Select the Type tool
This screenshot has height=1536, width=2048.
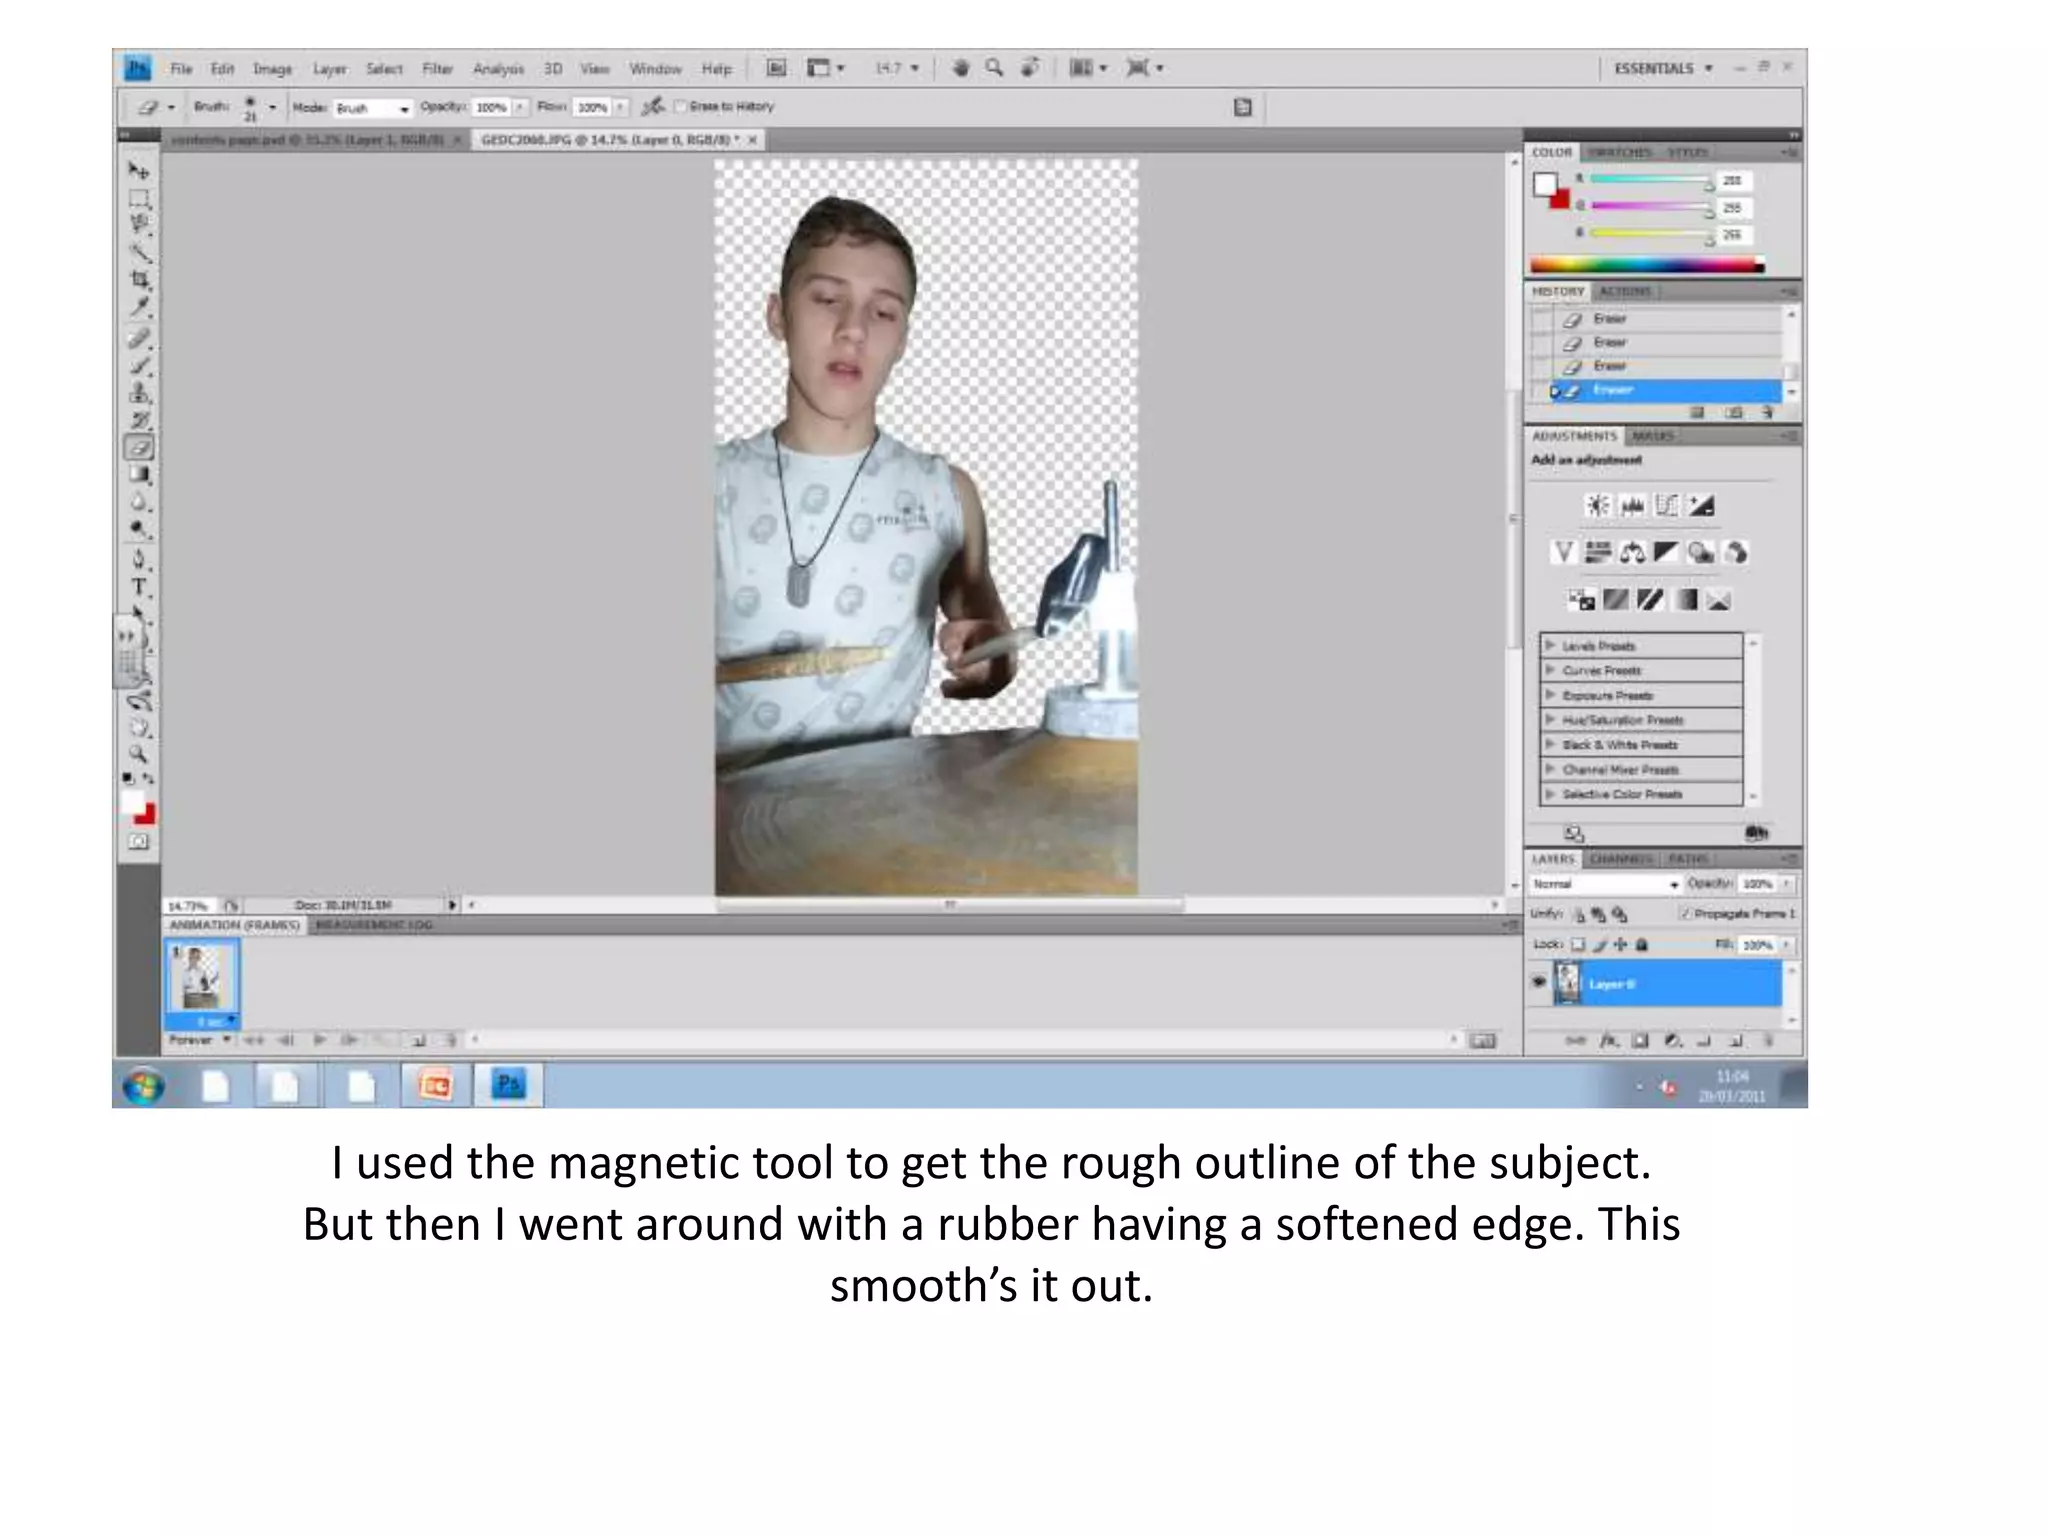[139, 587]
